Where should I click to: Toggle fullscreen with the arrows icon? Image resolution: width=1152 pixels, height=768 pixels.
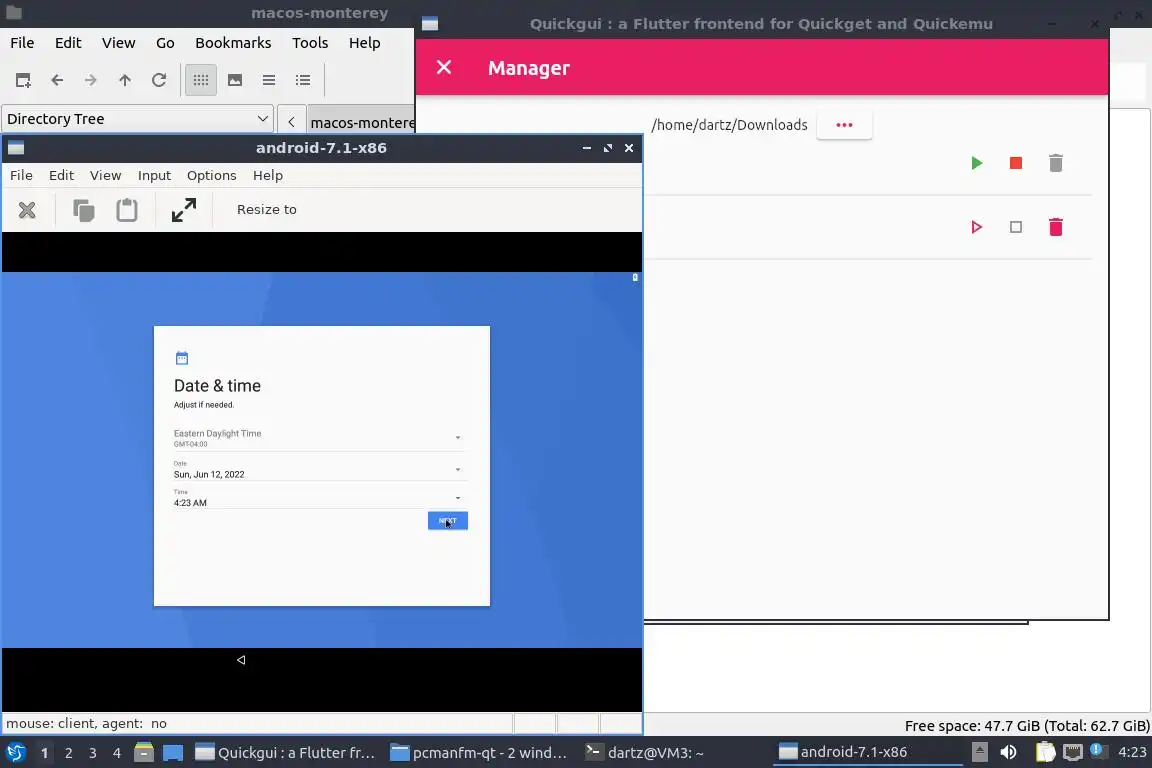[x=184, y=210]
